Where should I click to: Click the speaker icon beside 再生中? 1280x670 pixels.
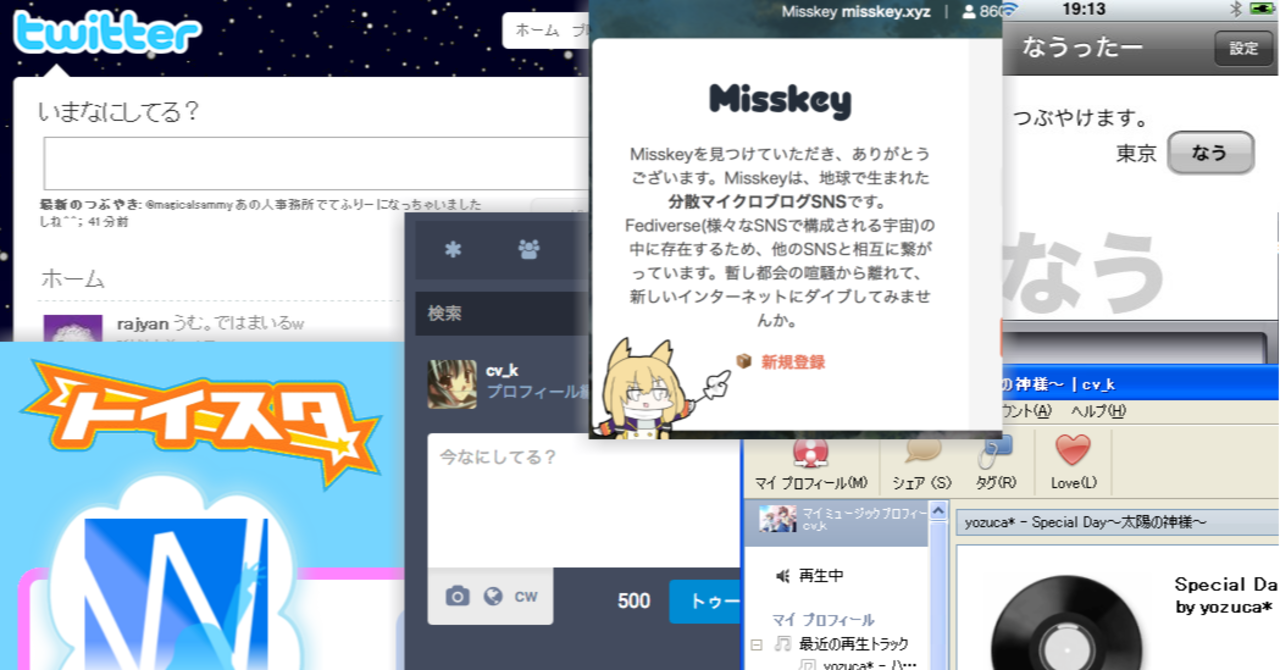(783, 576)
